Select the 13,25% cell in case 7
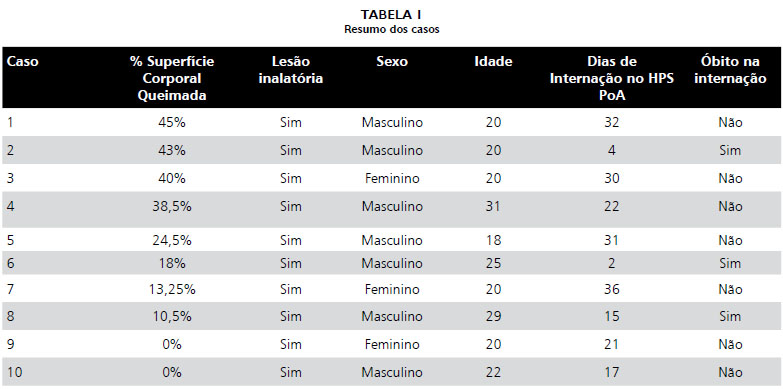 (172, 290)
